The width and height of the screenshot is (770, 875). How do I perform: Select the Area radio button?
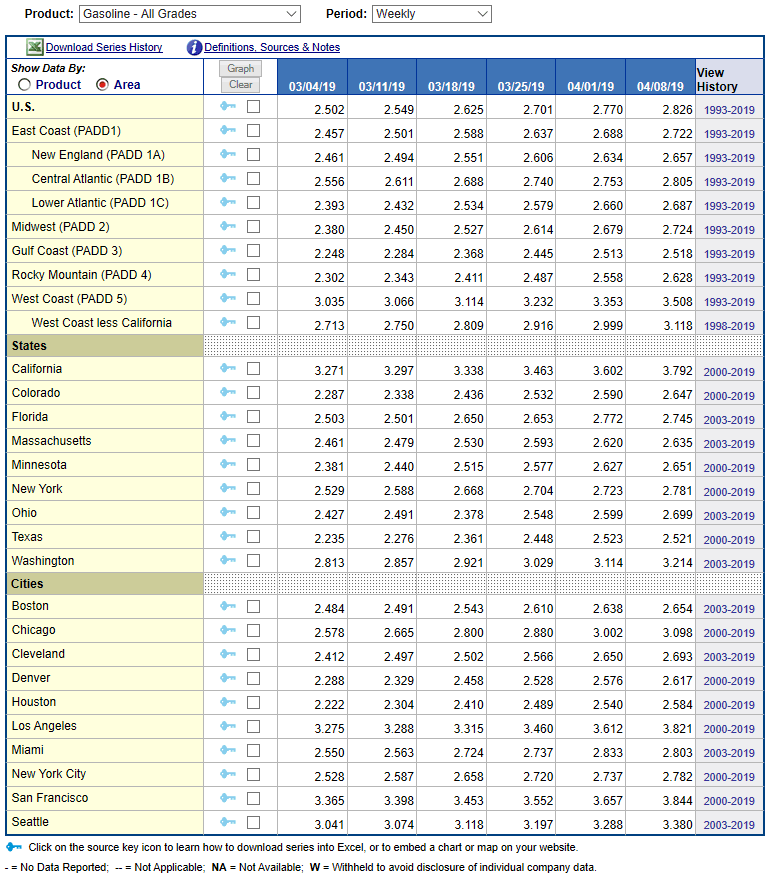click(102, 85)
